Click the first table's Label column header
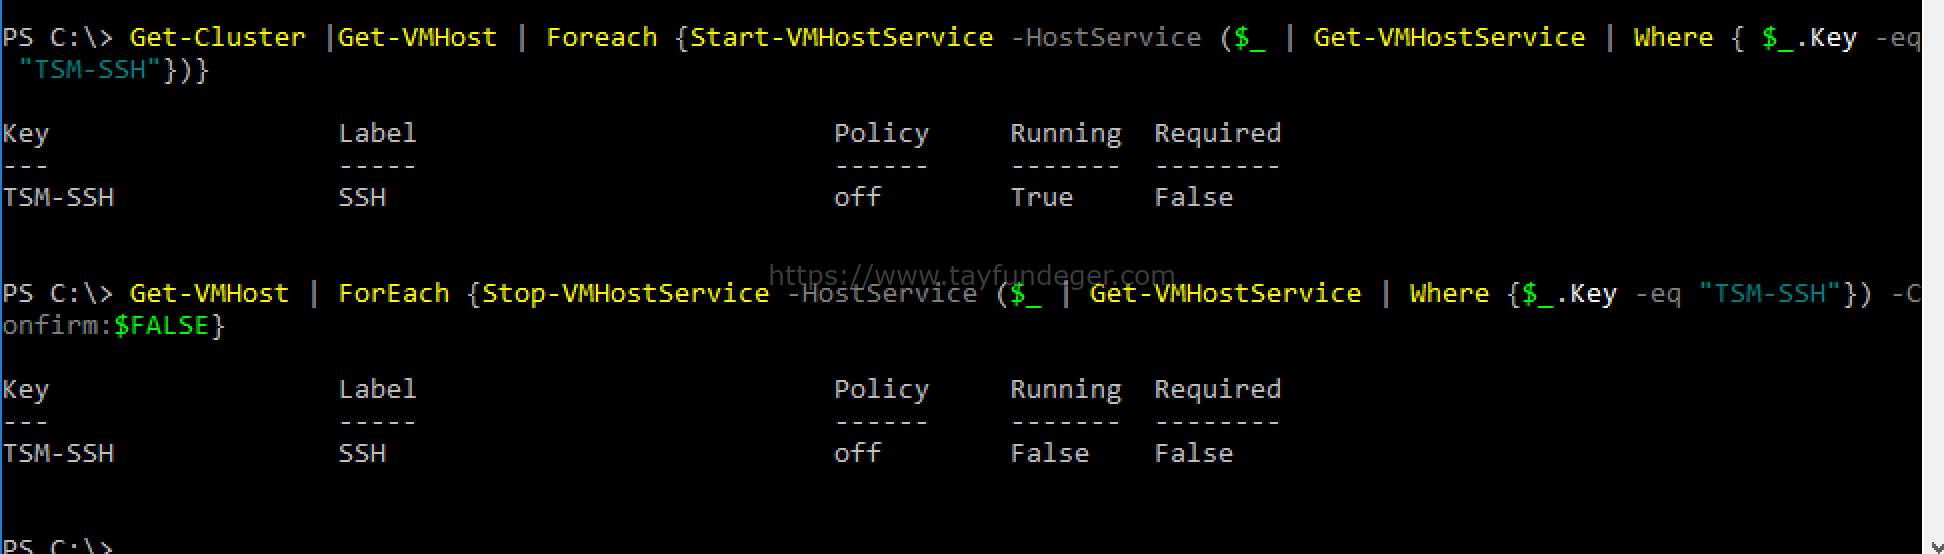This screenshot has height=554, width=1944. (377, 133)
